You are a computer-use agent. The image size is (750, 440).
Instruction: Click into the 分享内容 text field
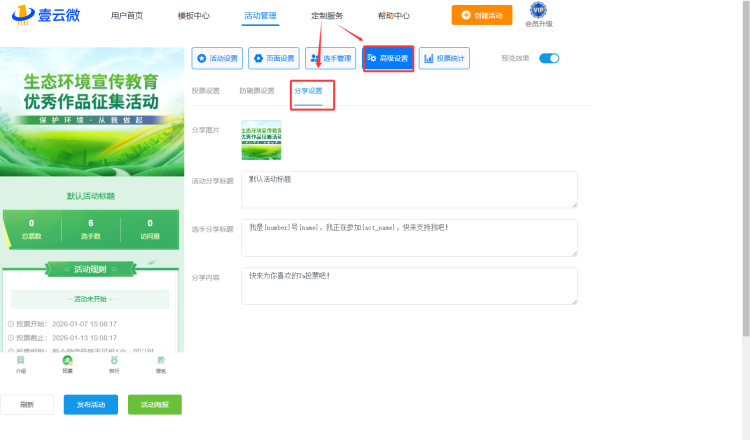(408, 285)
